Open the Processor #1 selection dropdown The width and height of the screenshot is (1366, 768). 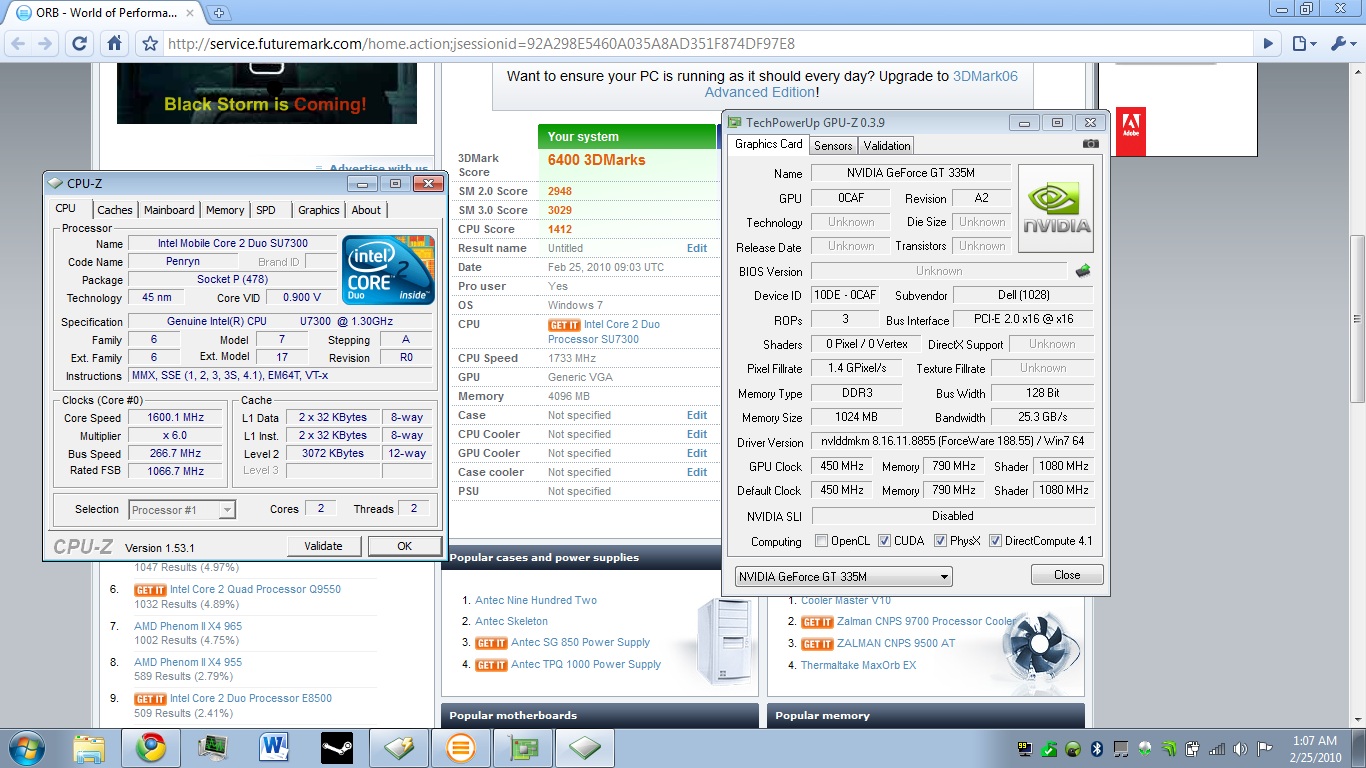(183, 510)
